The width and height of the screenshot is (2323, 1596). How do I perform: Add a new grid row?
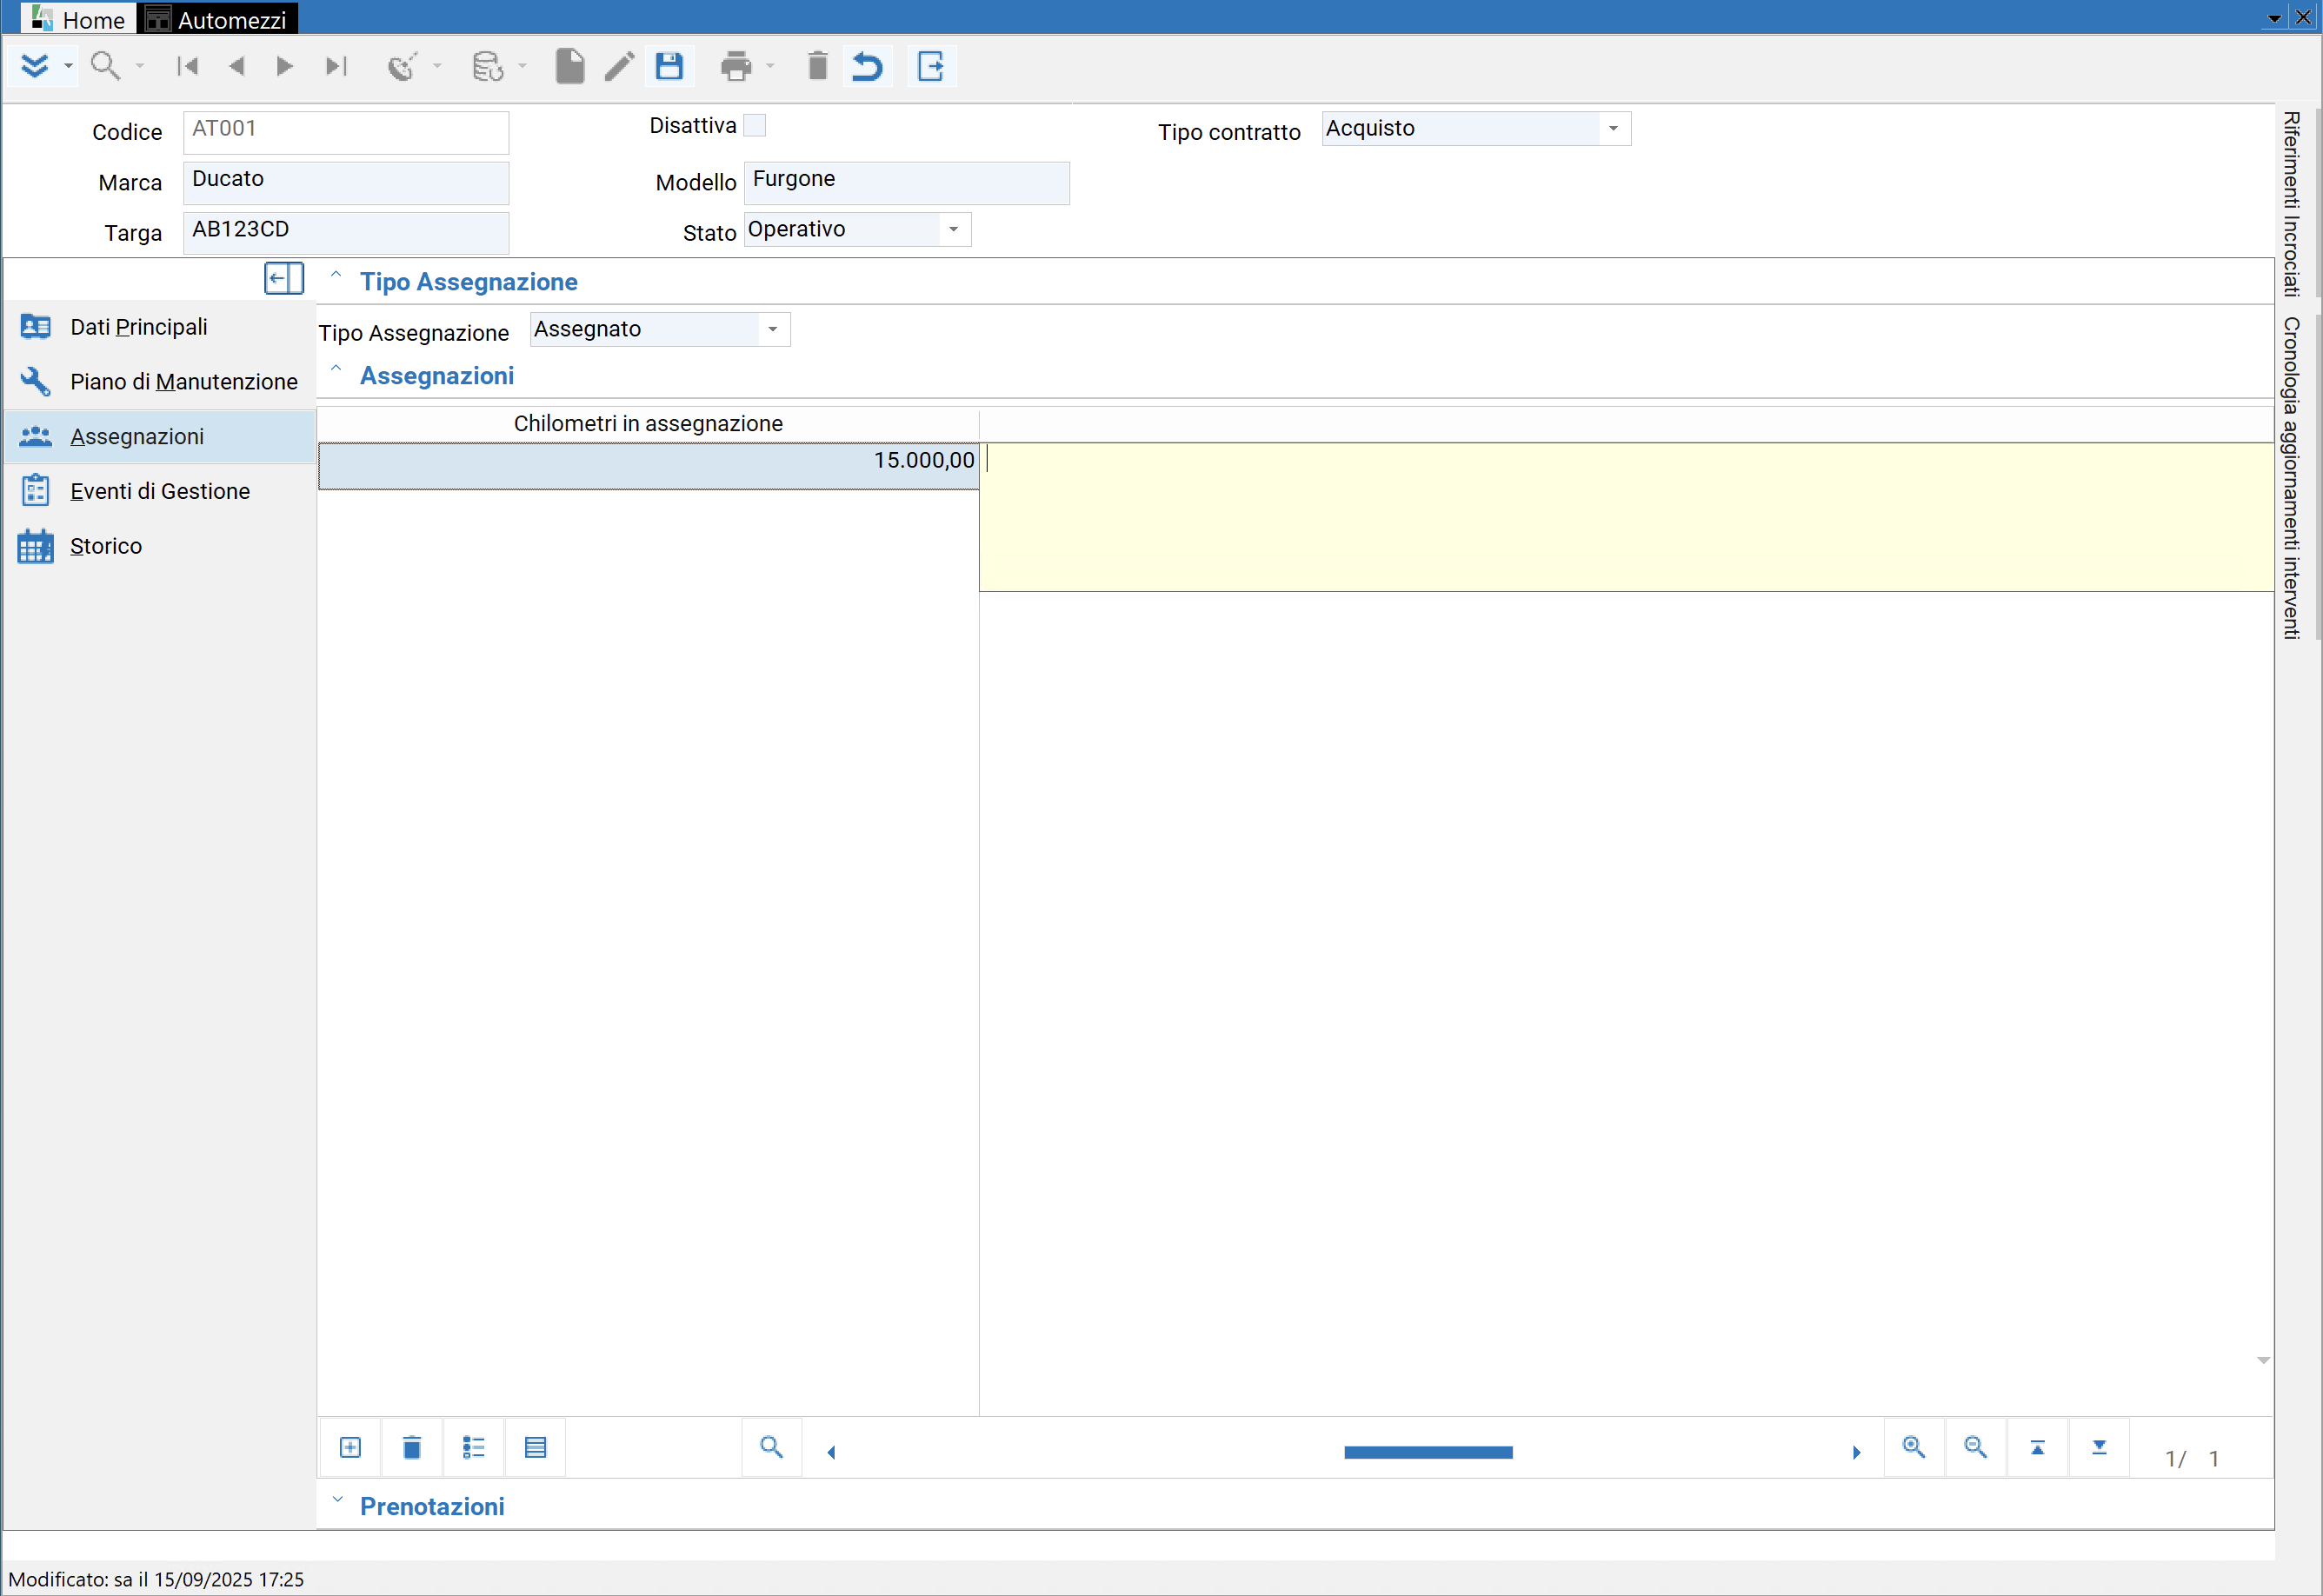pos(350,1447)
